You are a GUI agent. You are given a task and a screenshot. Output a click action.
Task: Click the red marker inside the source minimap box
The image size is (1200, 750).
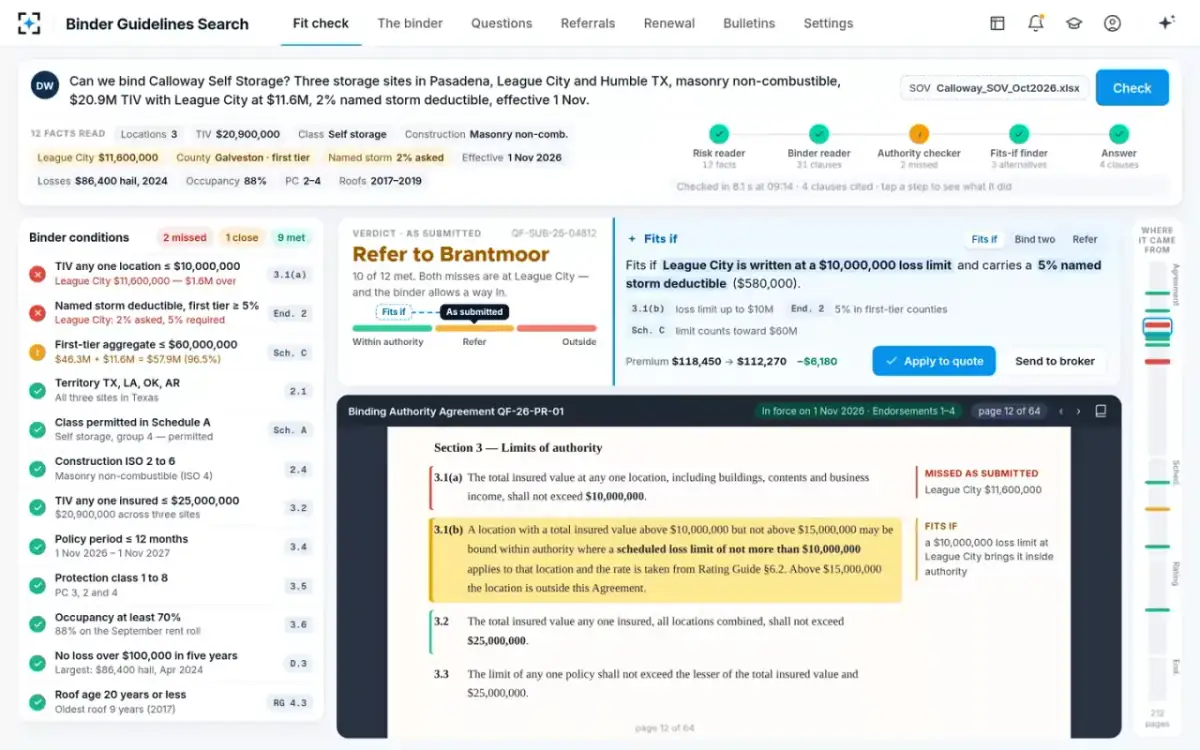[1157, 325]
